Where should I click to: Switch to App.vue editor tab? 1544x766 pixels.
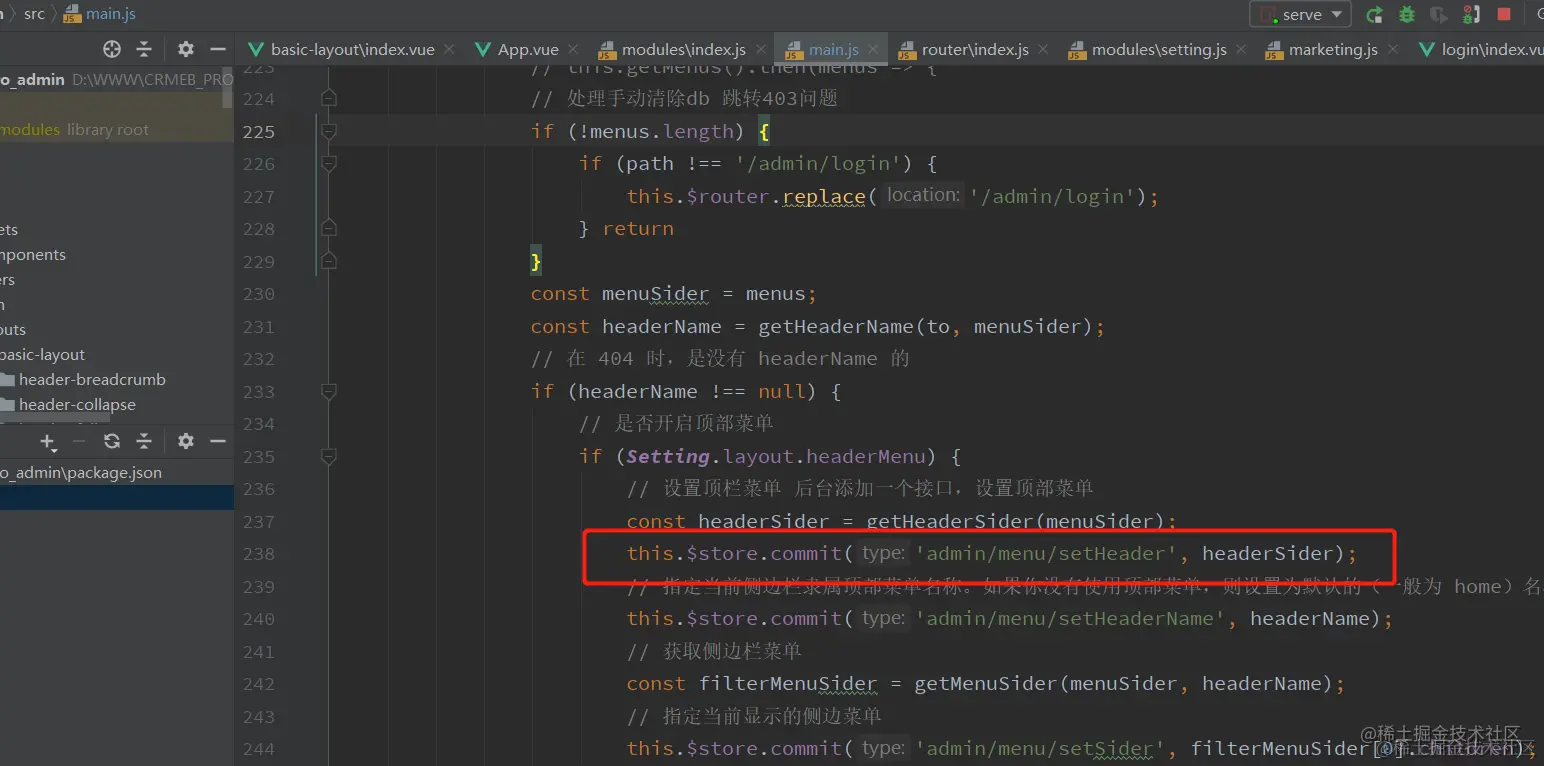(x=528, y=49)
